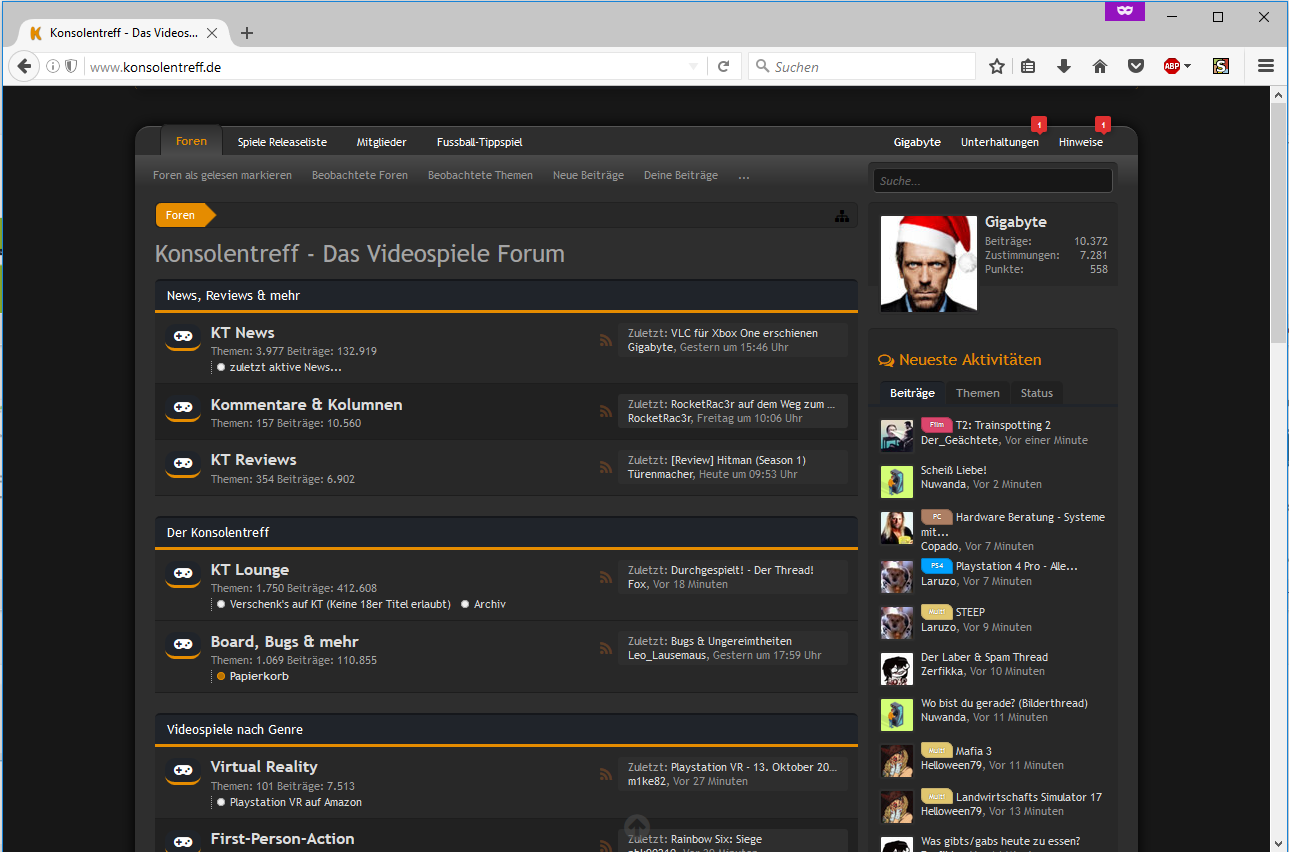Expand the Adblock Plus dropdown arrow
1289x852 pixels.
pos(1188,67)
